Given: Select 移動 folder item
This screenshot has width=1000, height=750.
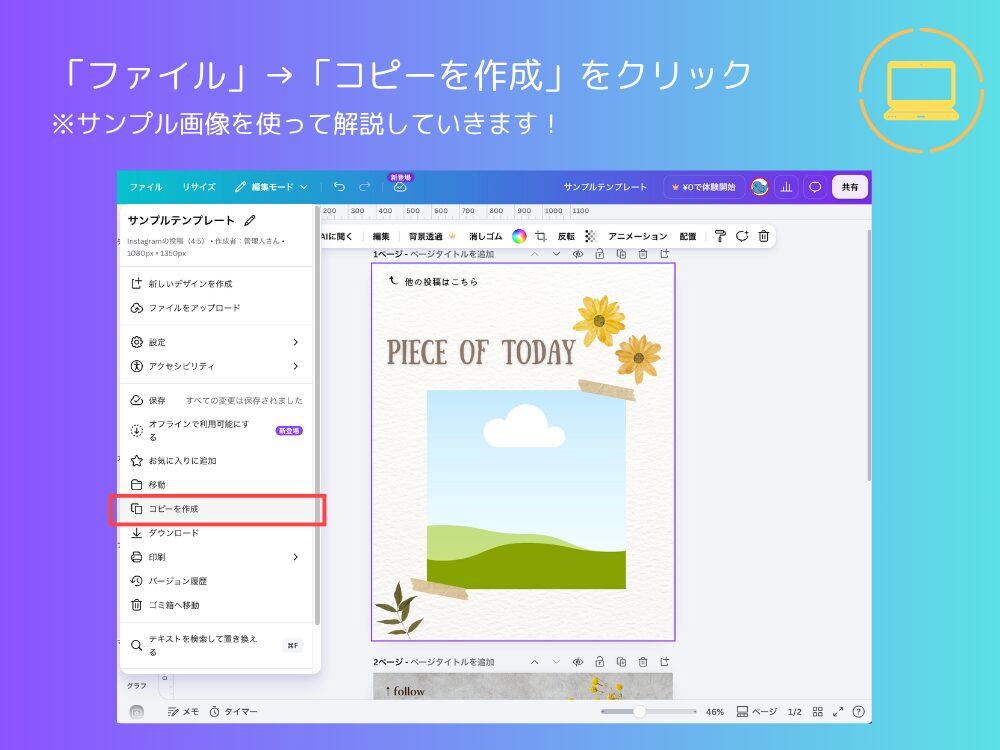Looking at the screenshot, I should pos(217,485).
